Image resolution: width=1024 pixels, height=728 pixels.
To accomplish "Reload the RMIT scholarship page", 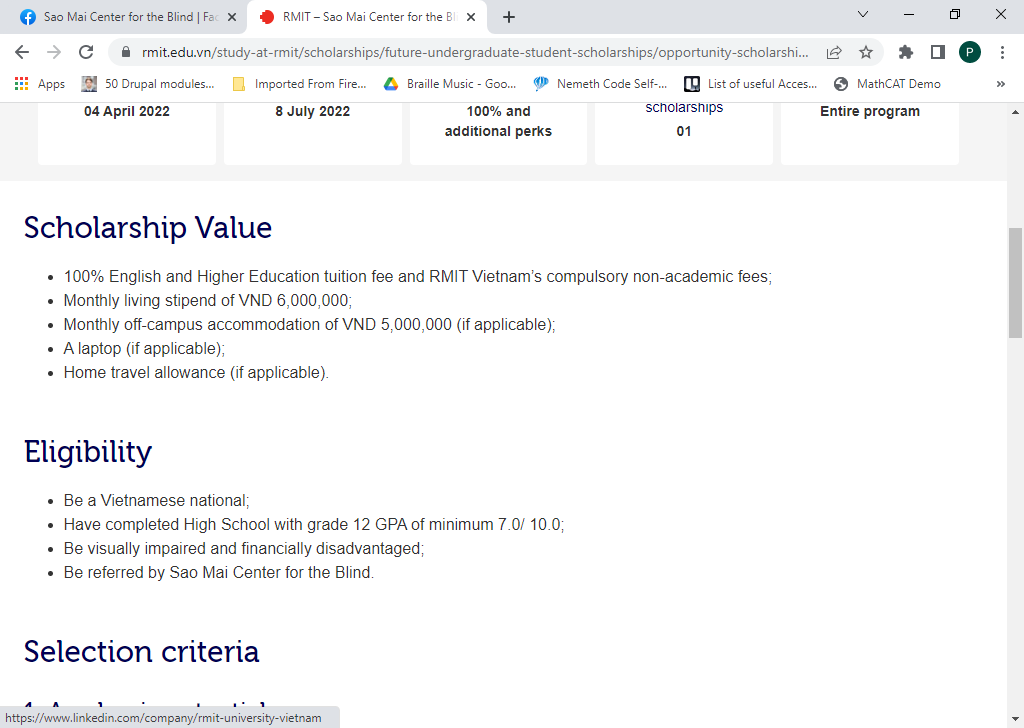I will 86,52.
